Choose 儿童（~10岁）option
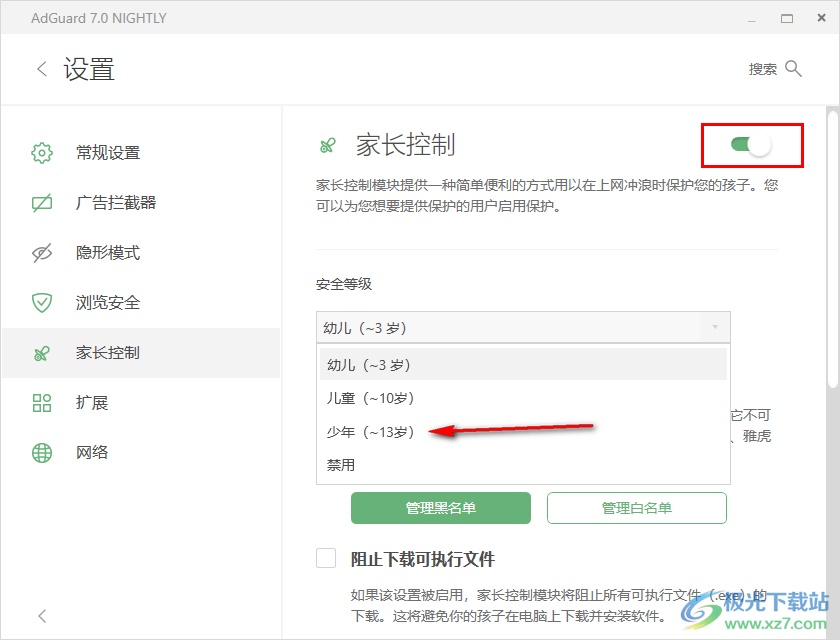 (x=369, y=398)
